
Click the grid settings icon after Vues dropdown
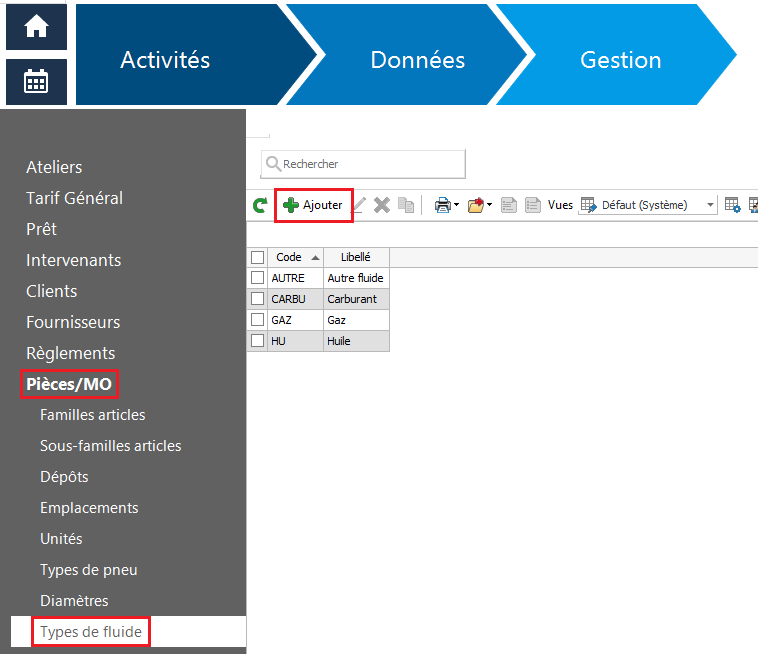(x=732, y=205)
